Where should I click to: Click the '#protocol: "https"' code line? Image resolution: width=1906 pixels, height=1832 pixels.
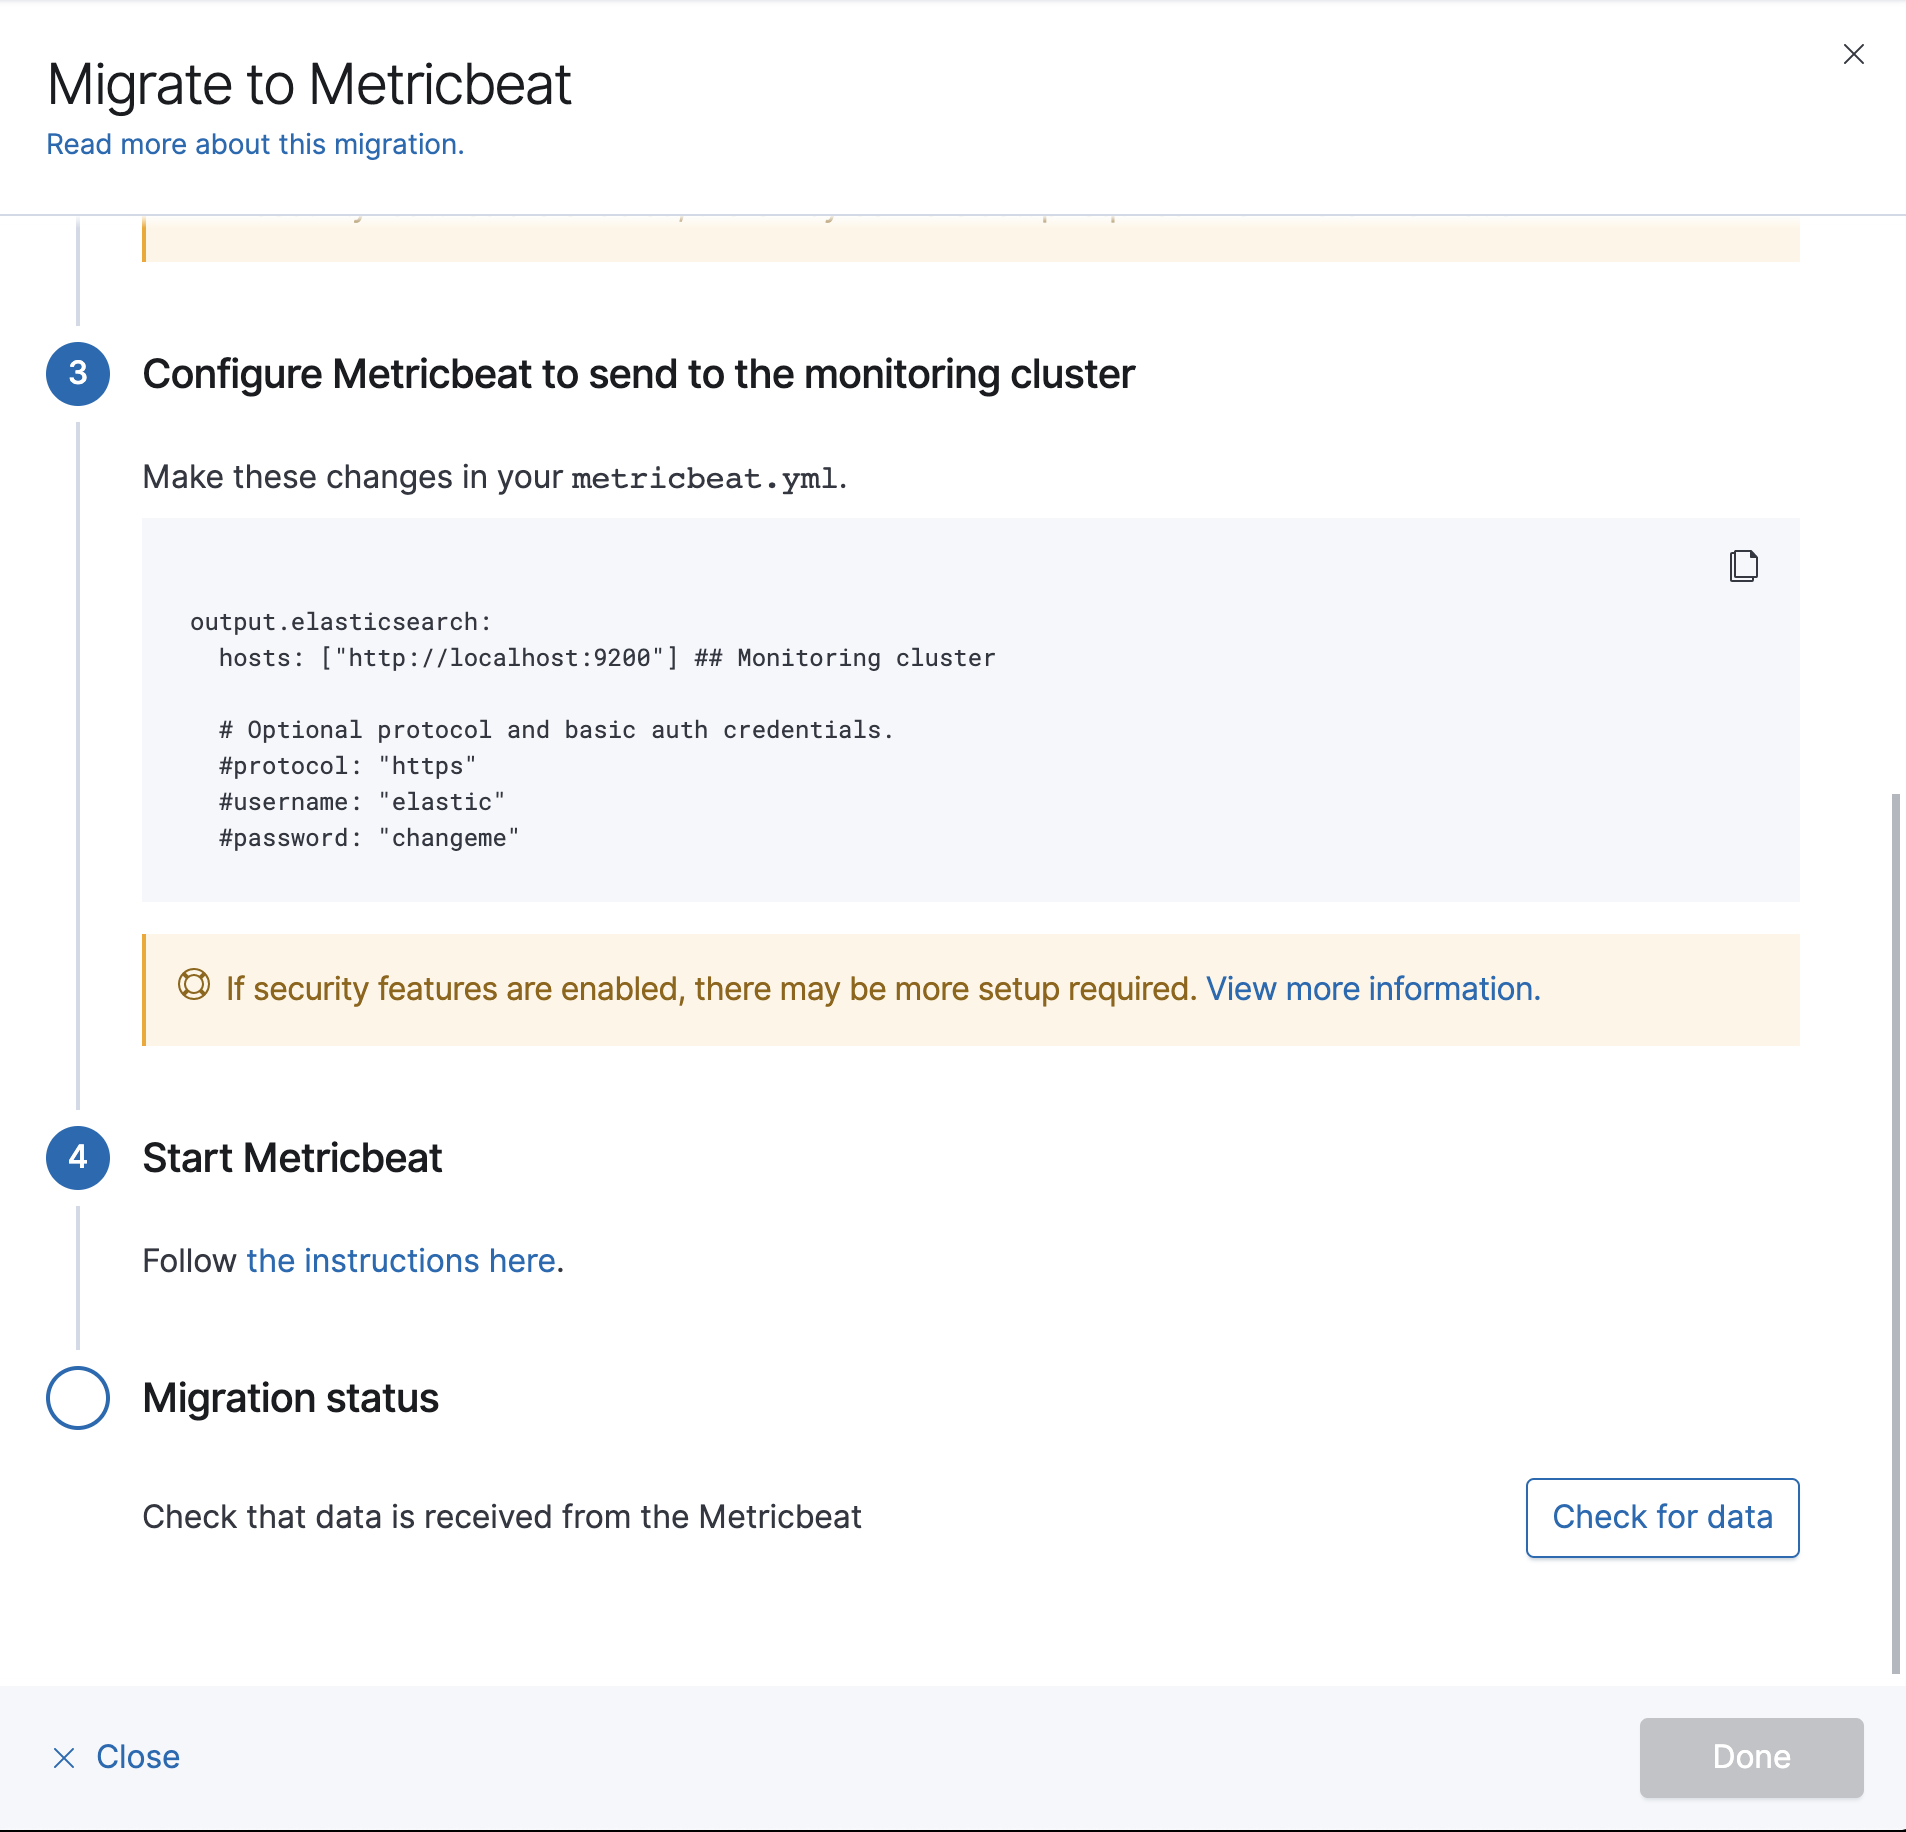(347, 766)
